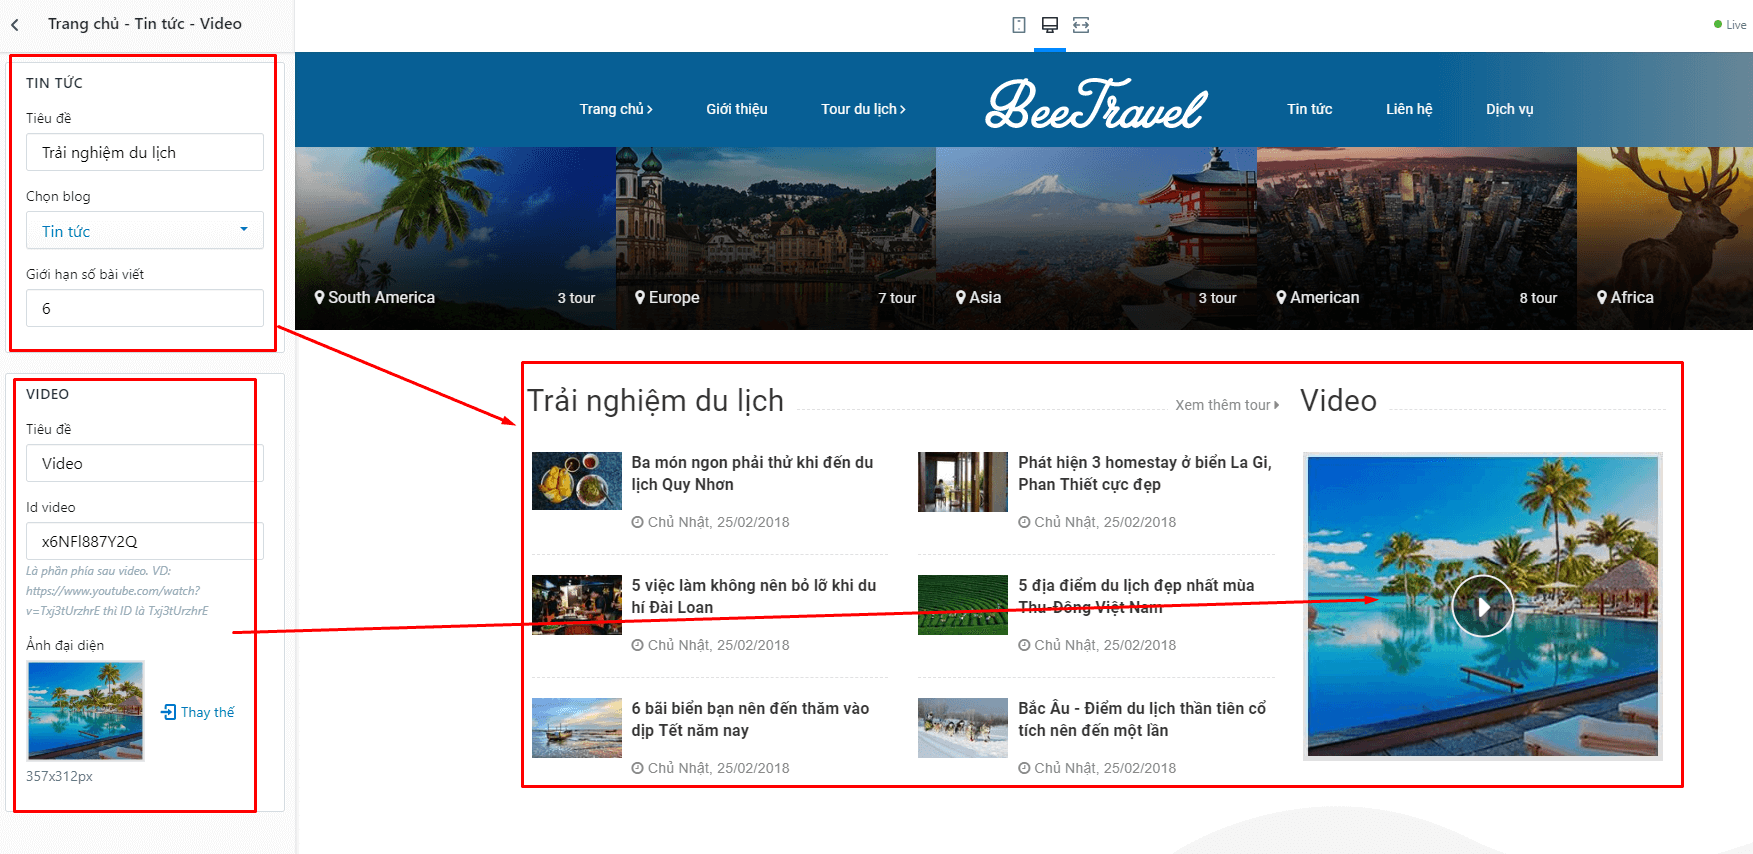The image size is (1753, 854).
Task: Play the video with the play button
Action: (x=1482, y=606)
